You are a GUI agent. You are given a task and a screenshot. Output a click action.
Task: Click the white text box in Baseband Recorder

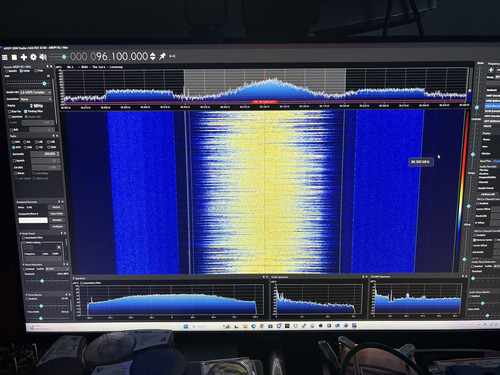pos(33,220)
